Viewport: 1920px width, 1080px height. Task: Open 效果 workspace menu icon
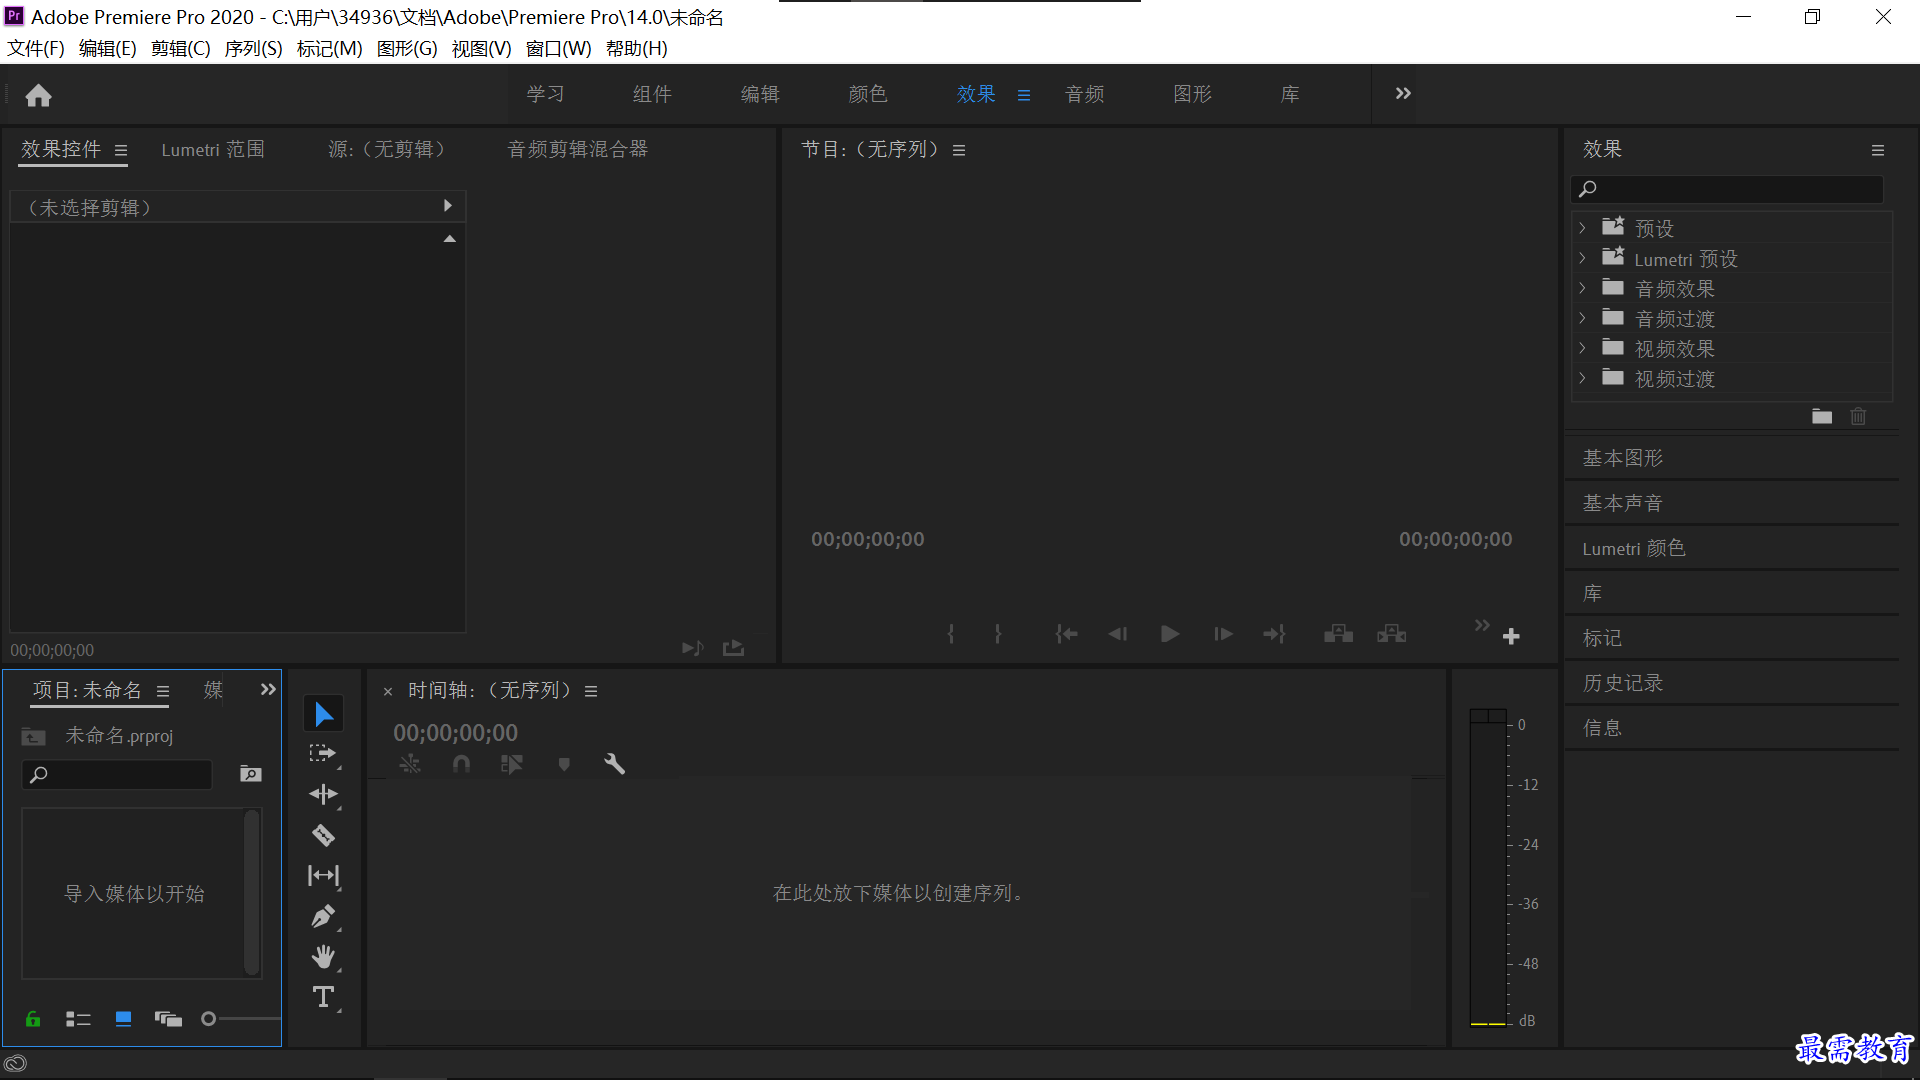(1024, 95)
